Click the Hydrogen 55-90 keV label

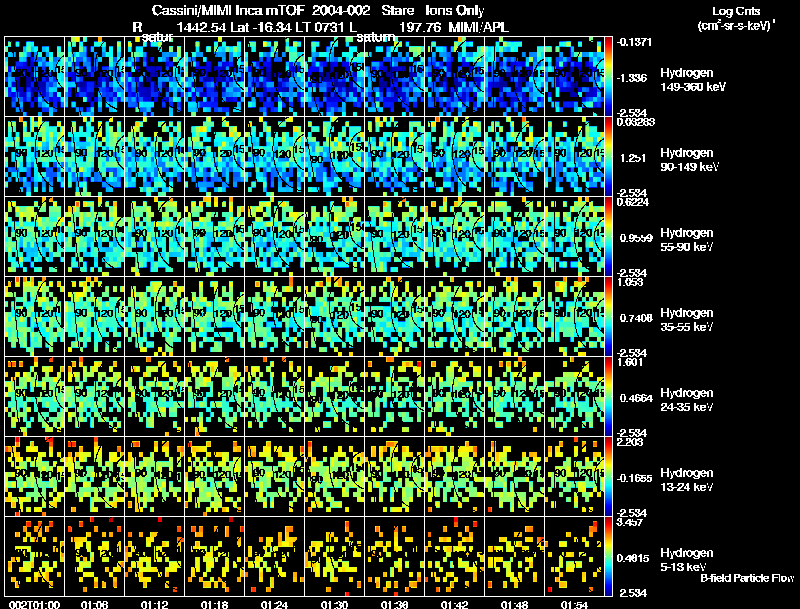click(687, 240)
